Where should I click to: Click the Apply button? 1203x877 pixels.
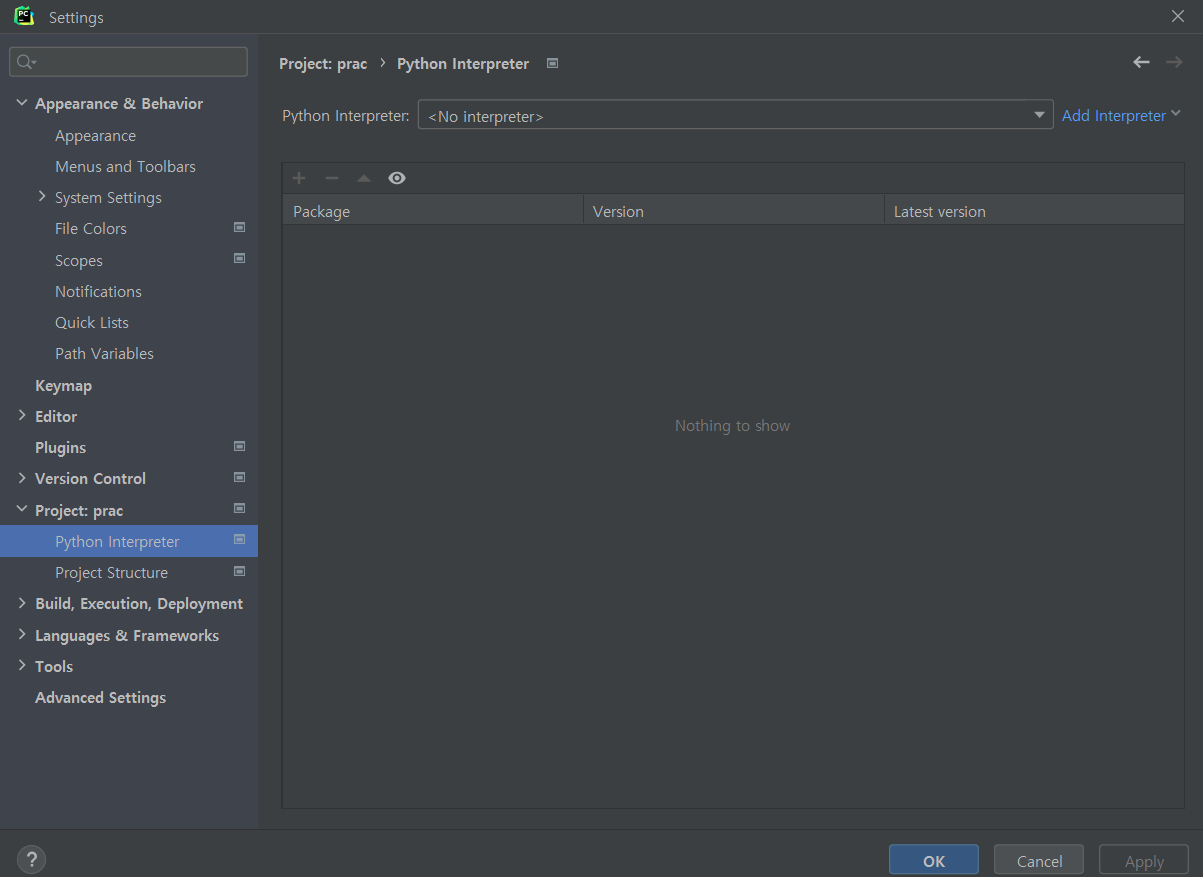1144,861
